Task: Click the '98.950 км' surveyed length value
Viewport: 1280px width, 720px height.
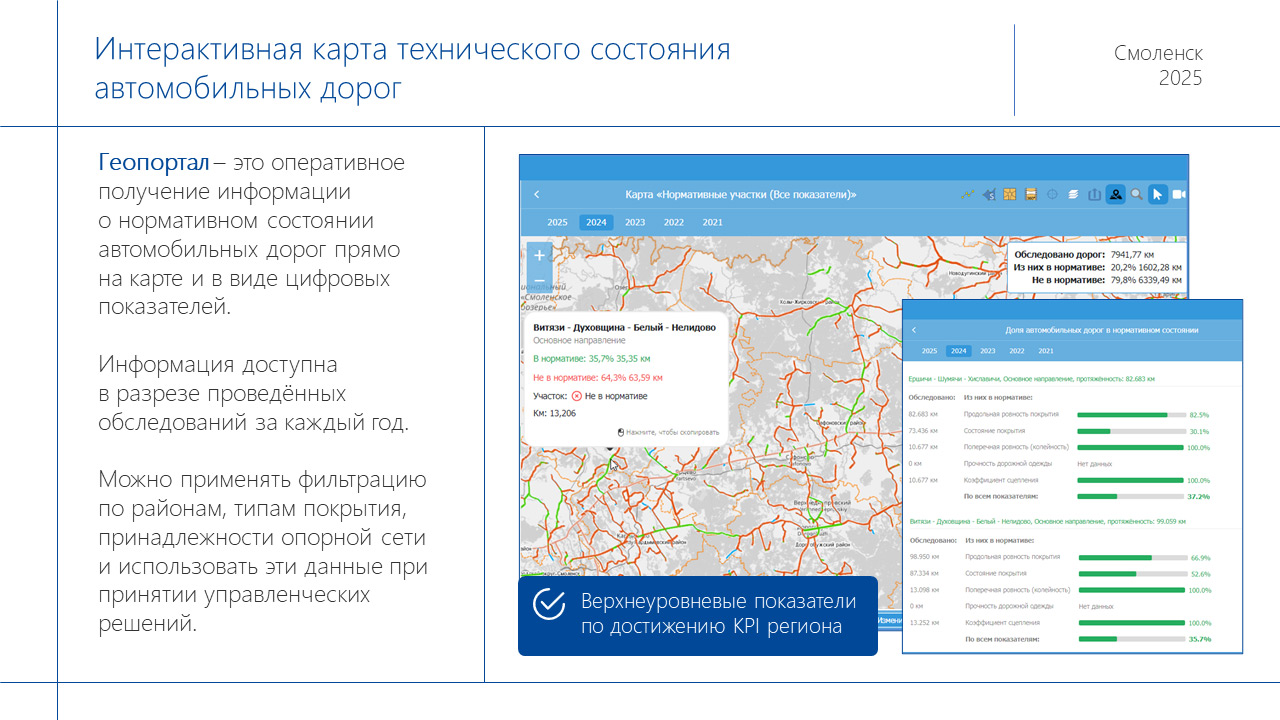Action: coord(923,557)
